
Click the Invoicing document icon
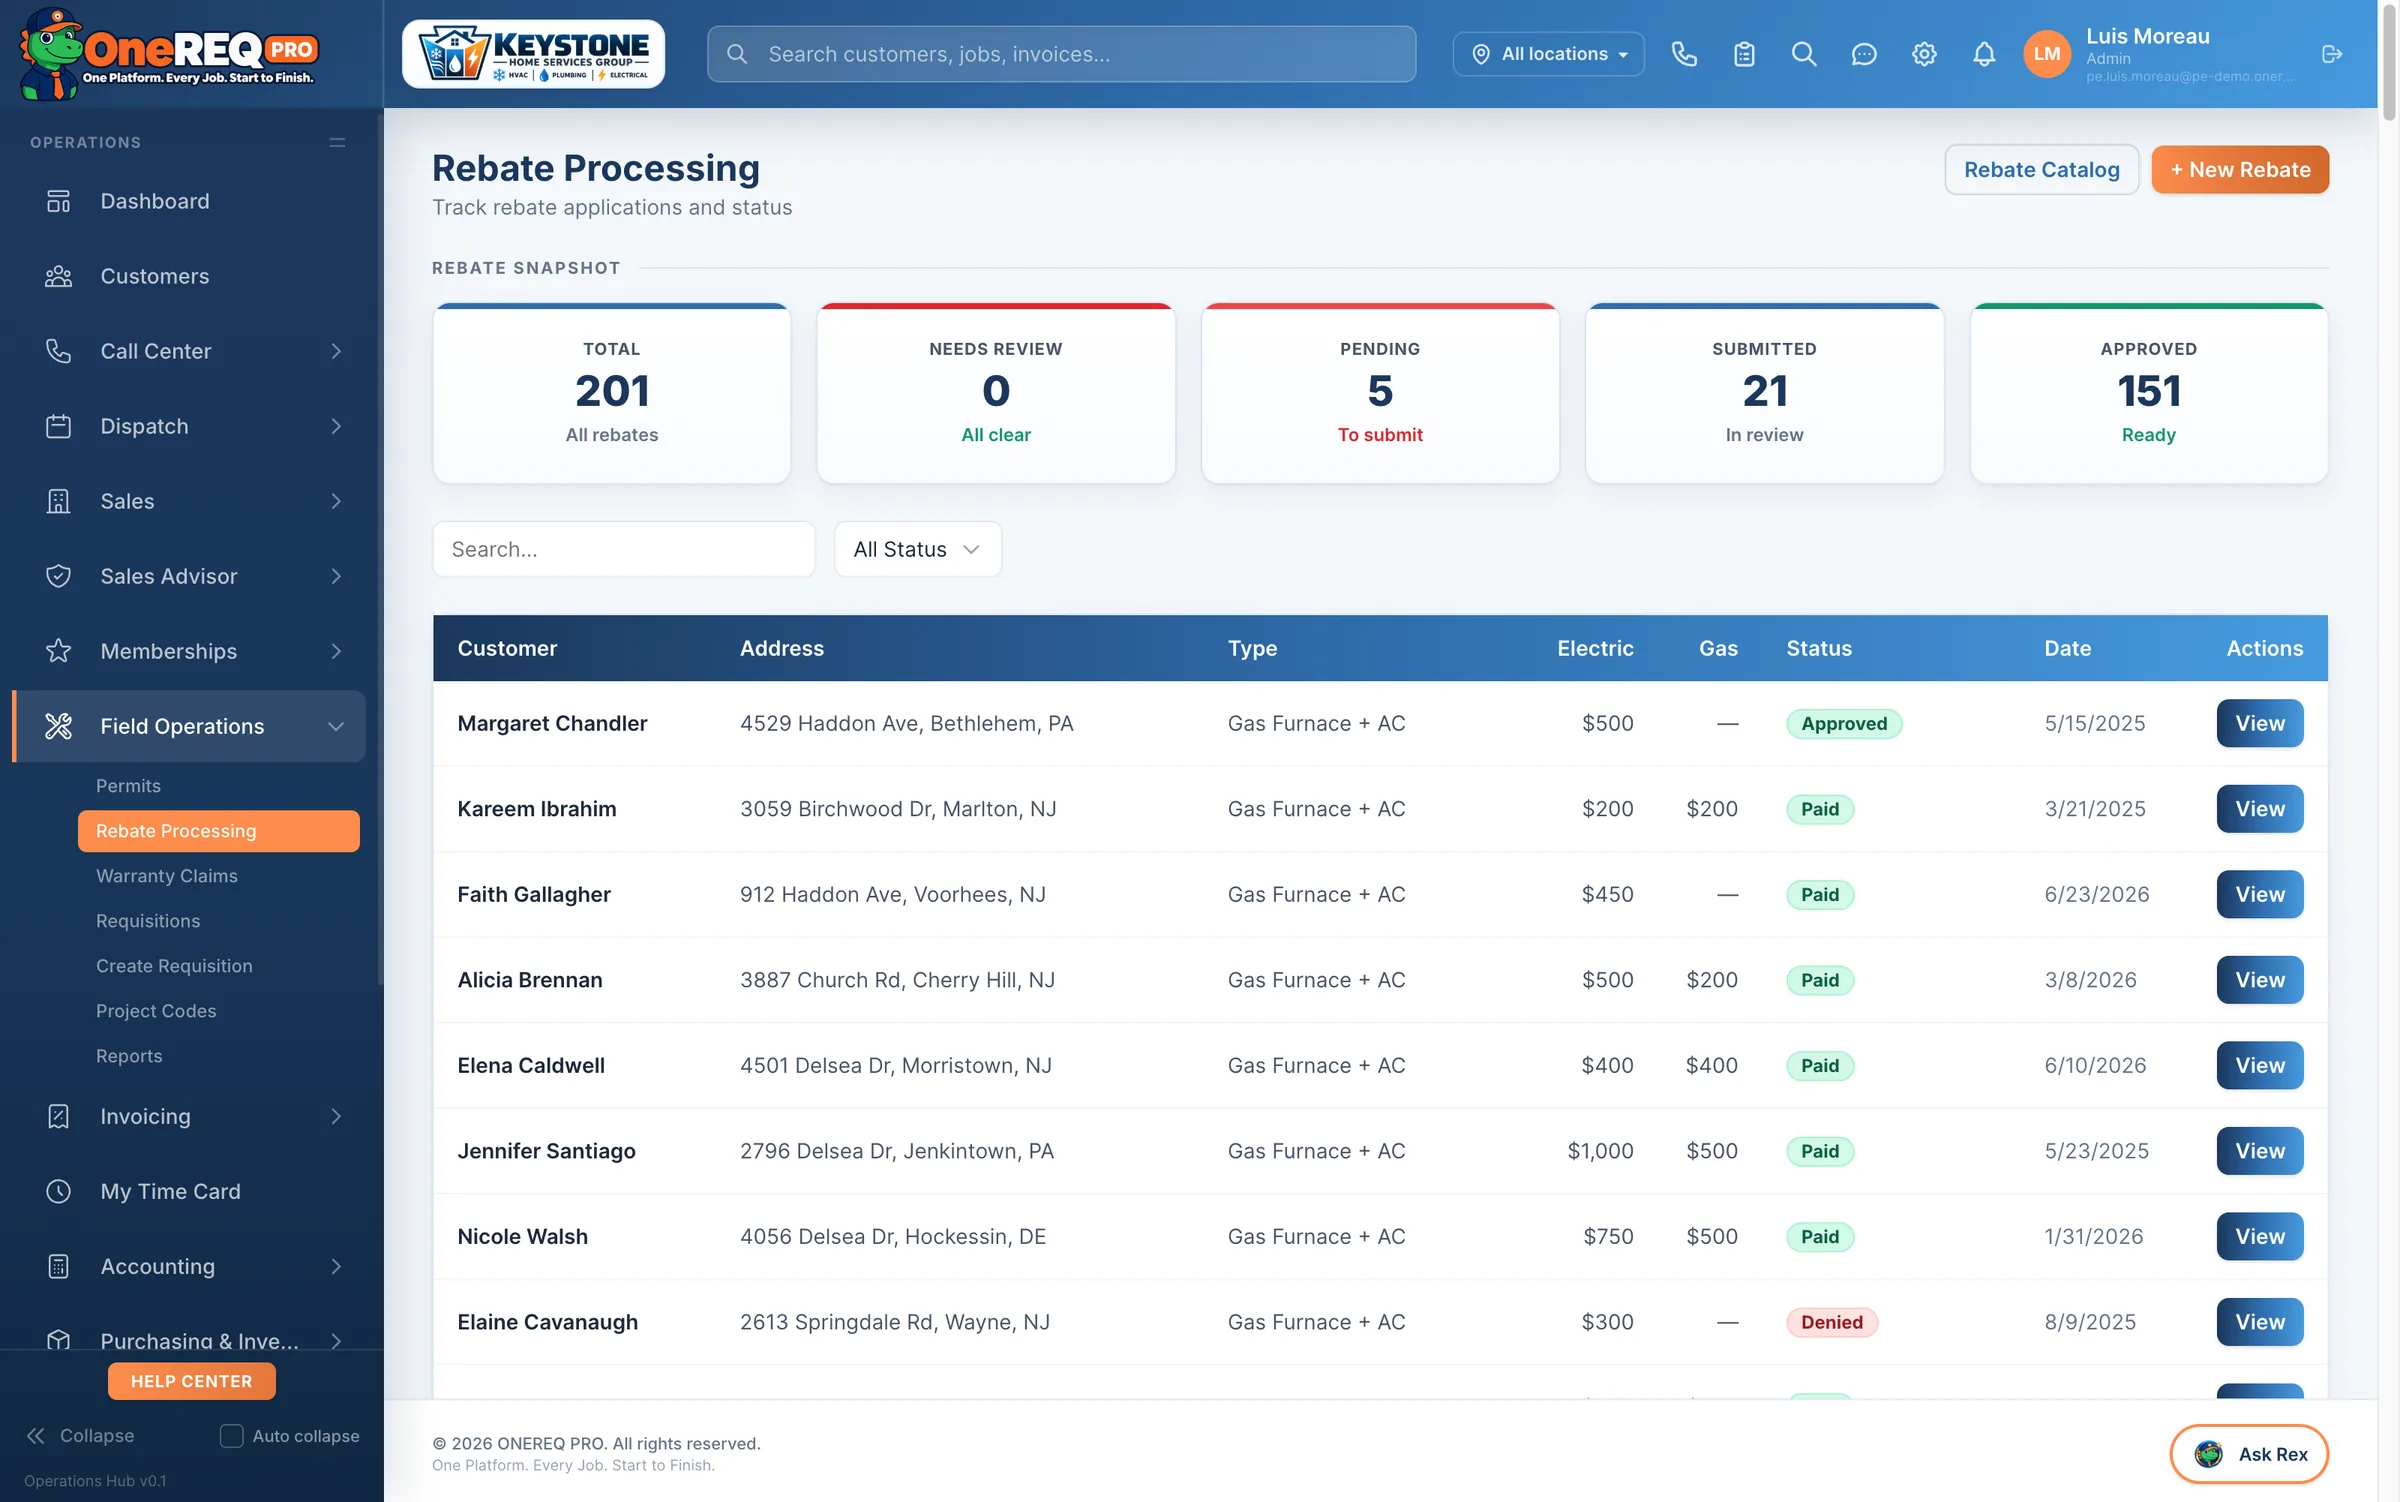click(59, 1116)
